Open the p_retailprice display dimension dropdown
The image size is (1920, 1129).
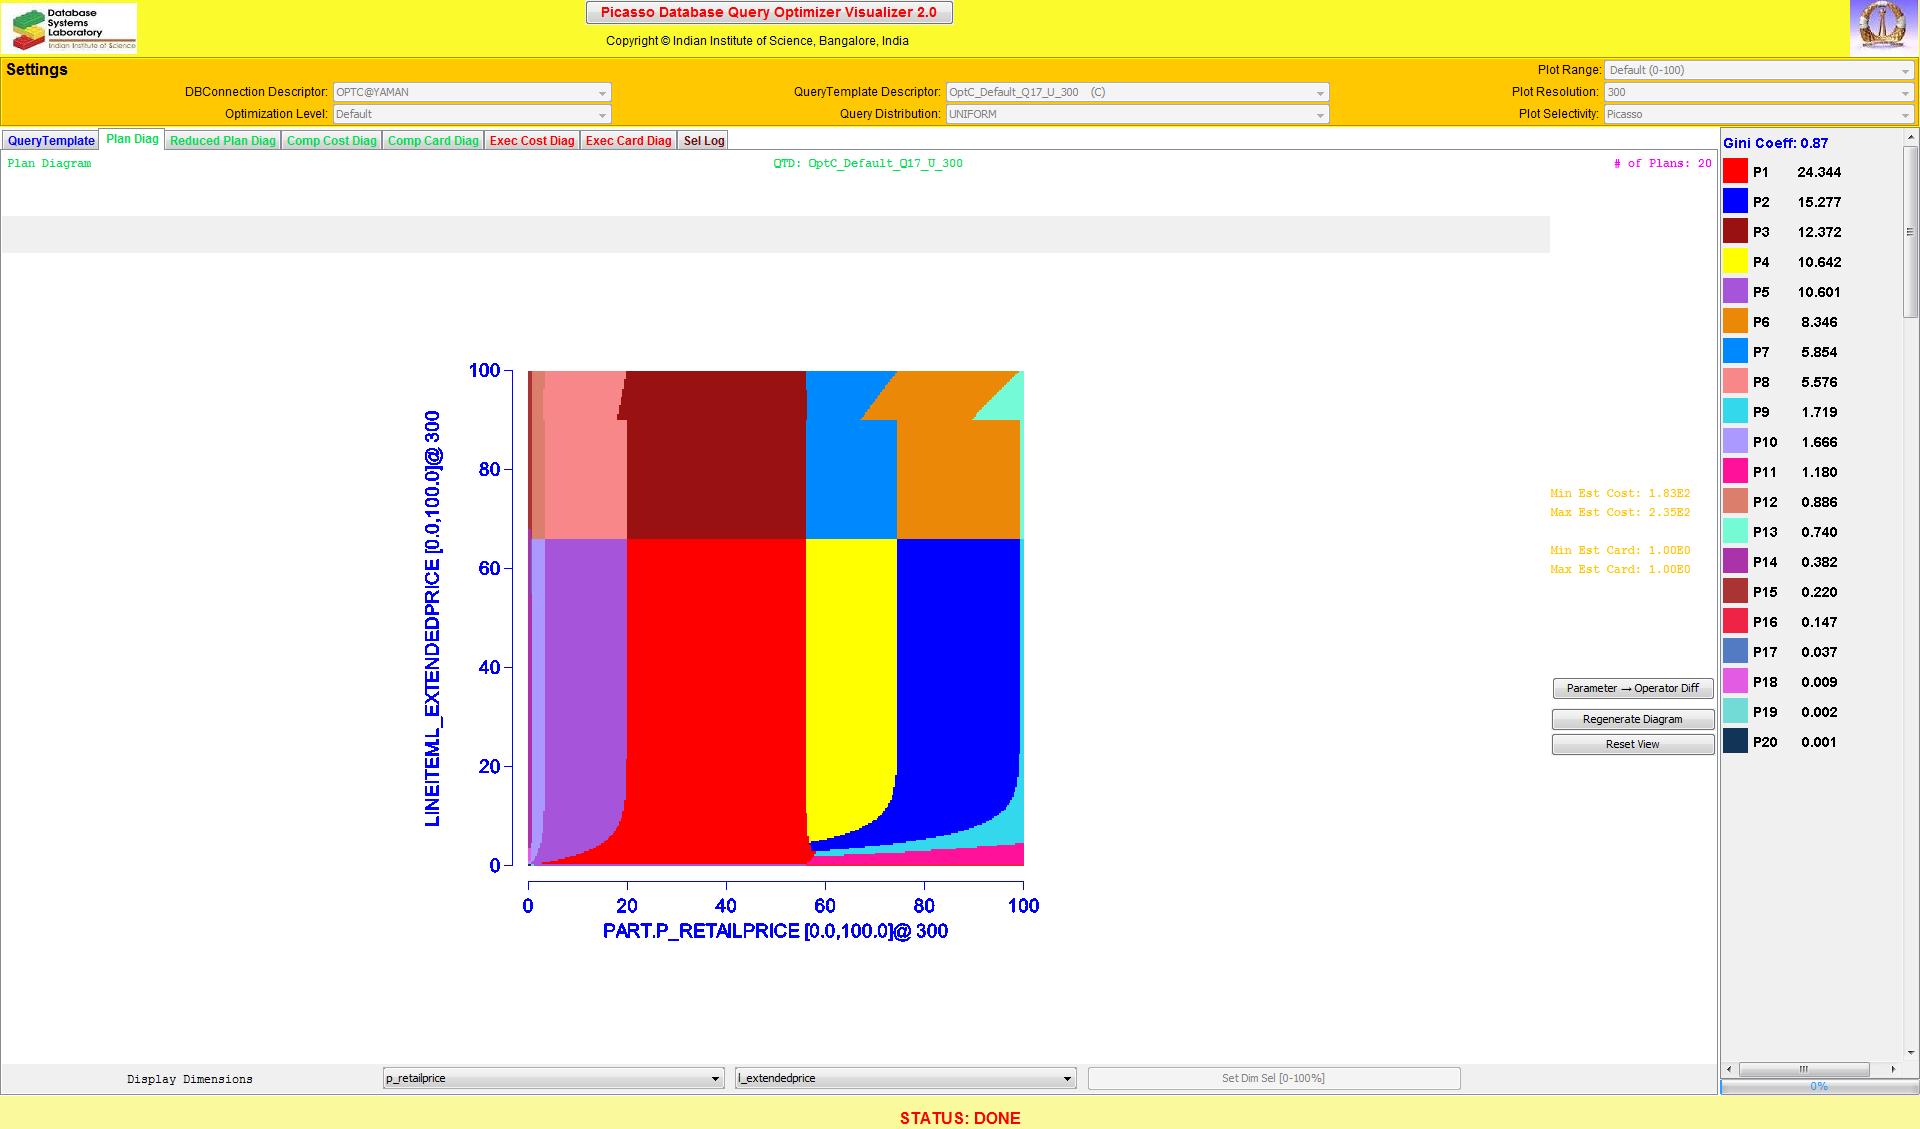pos(553,1078)
